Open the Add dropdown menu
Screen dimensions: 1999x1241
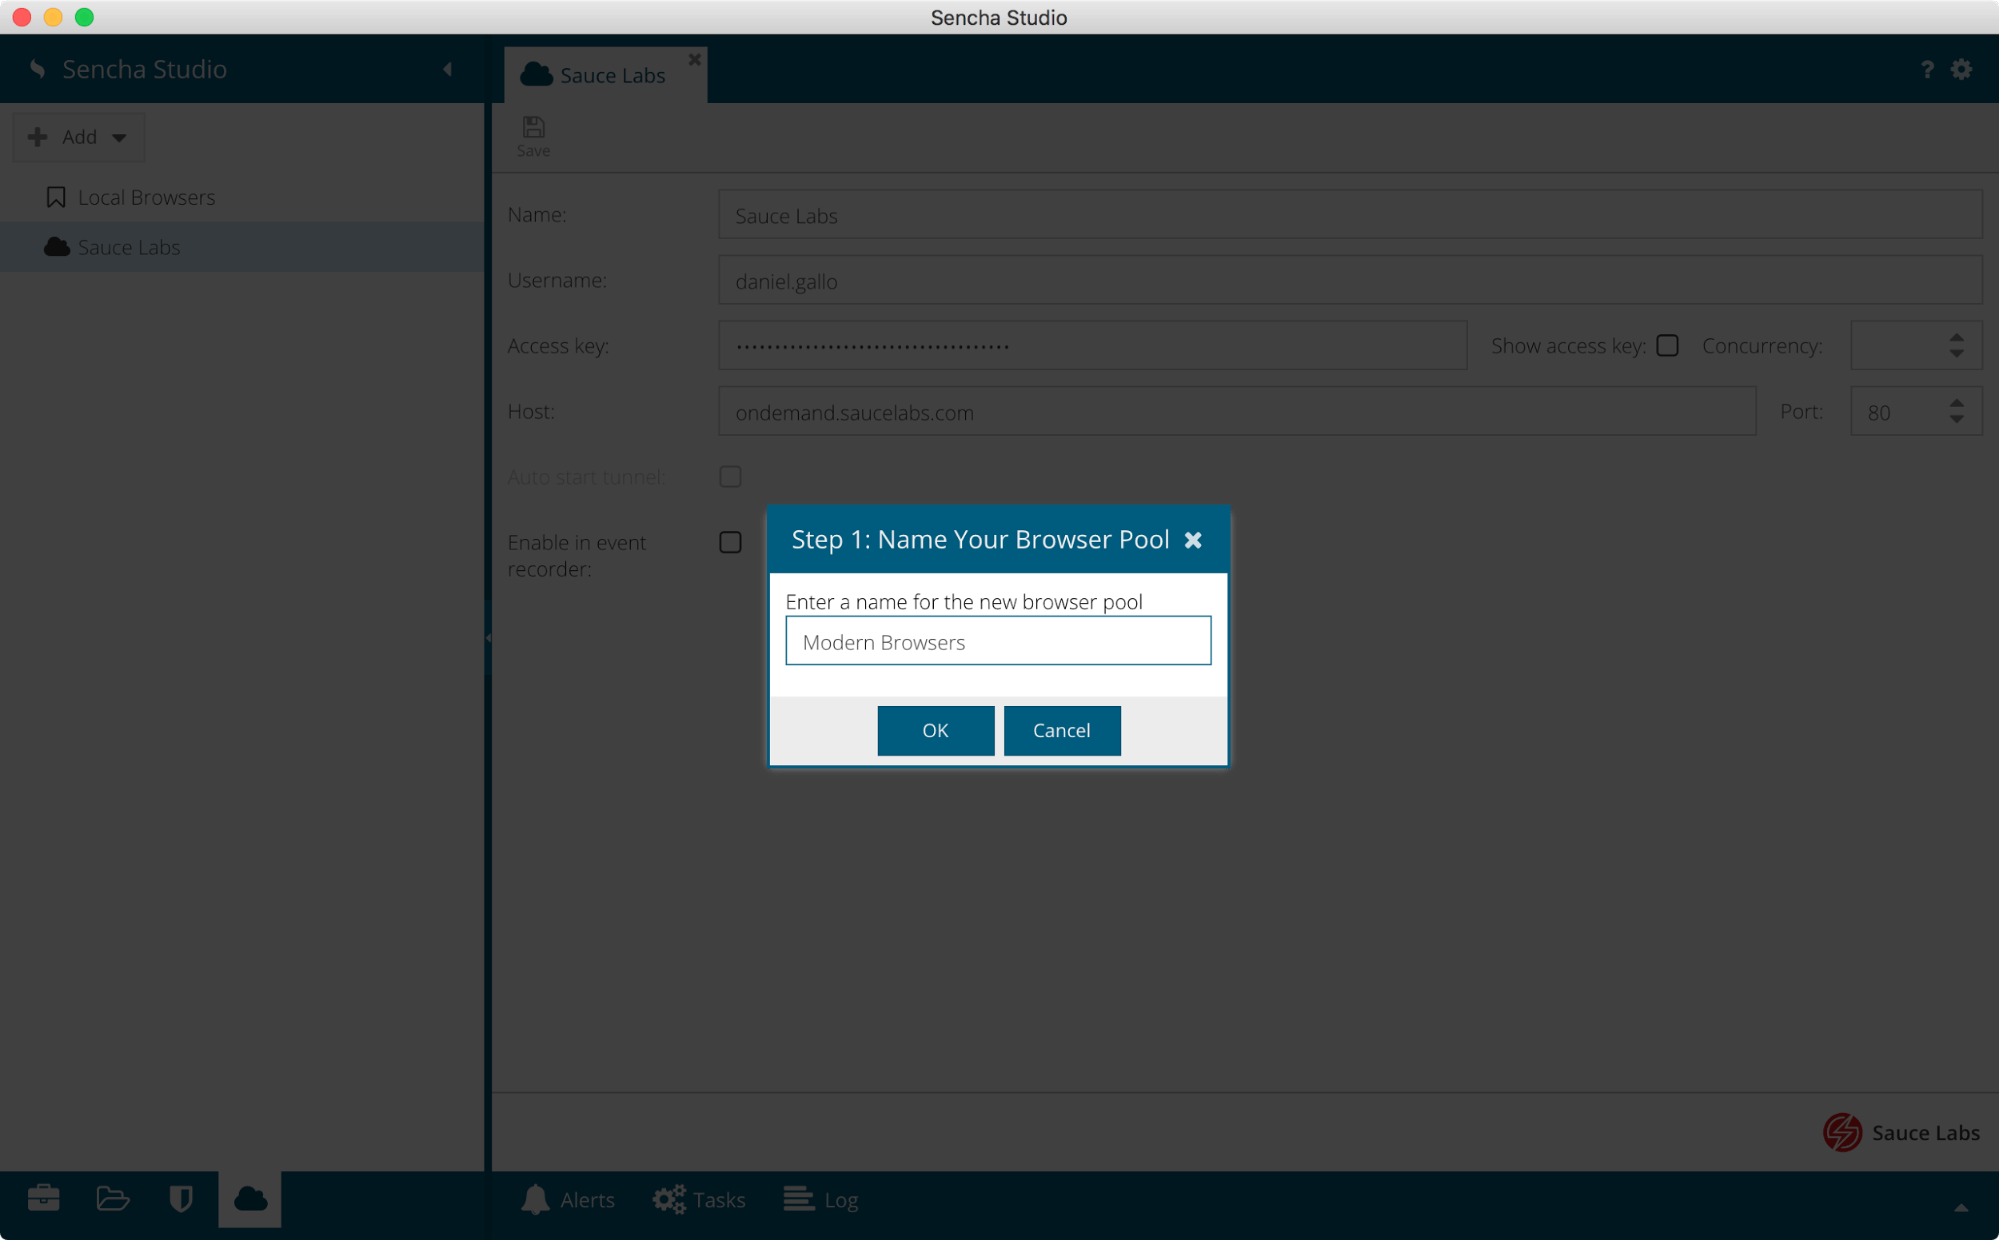tap(78, 137)
